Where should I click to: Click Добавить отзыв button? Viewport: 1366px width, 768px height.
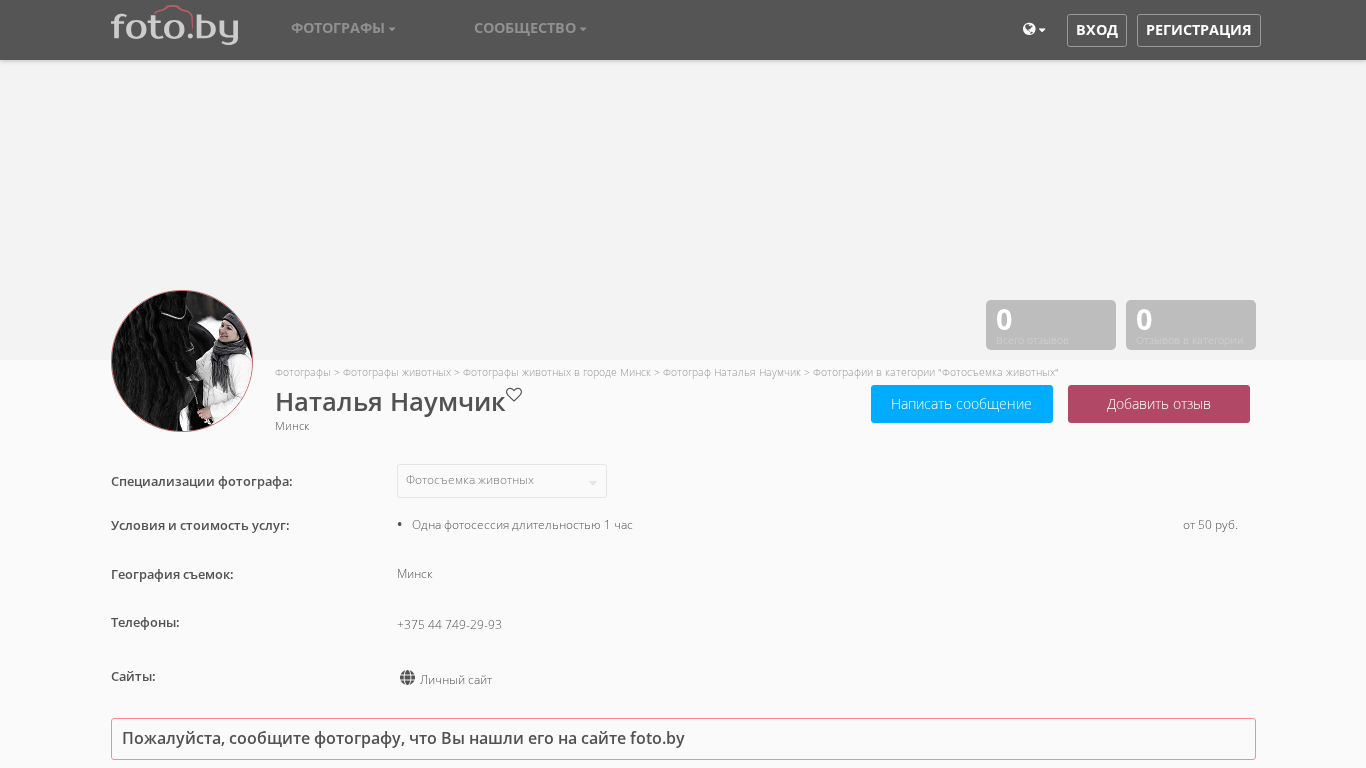(1159, 404)
